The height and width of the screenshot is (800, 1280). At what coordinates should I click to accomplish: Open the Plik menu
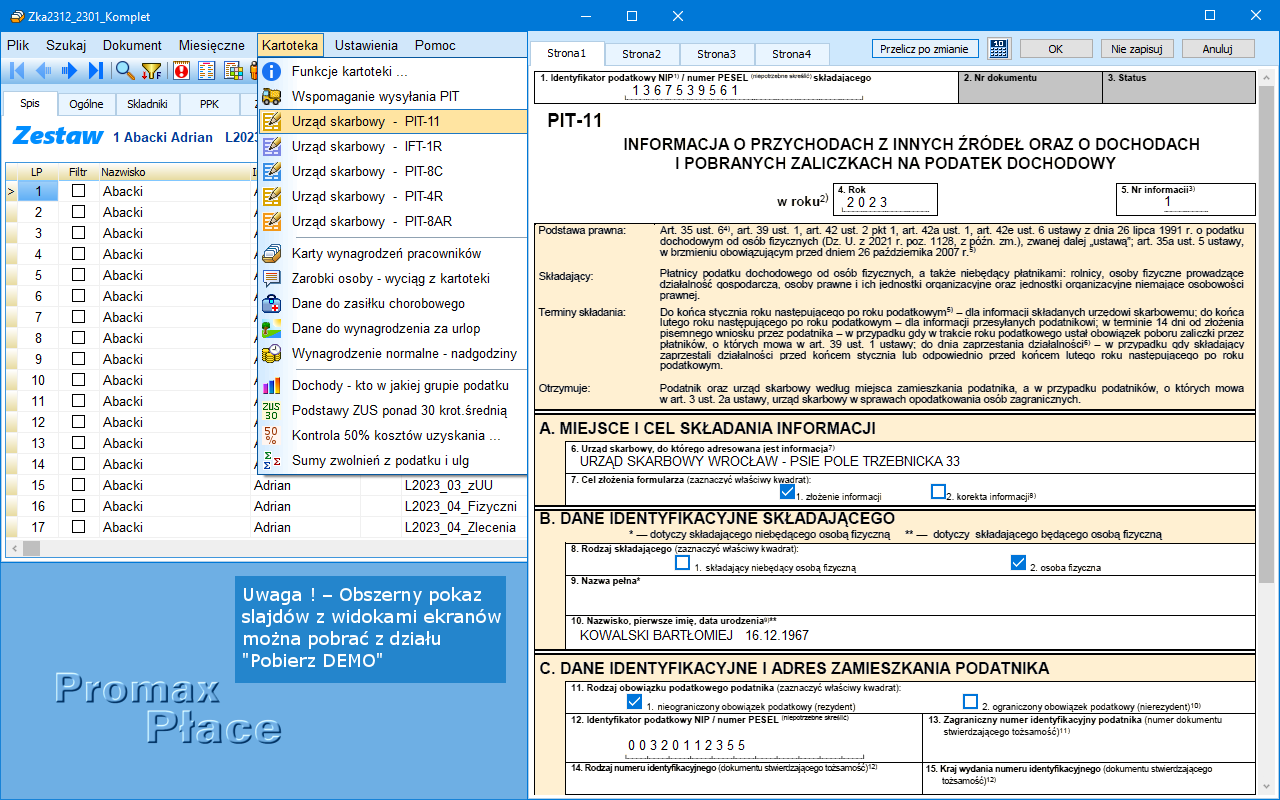point(18,45)
